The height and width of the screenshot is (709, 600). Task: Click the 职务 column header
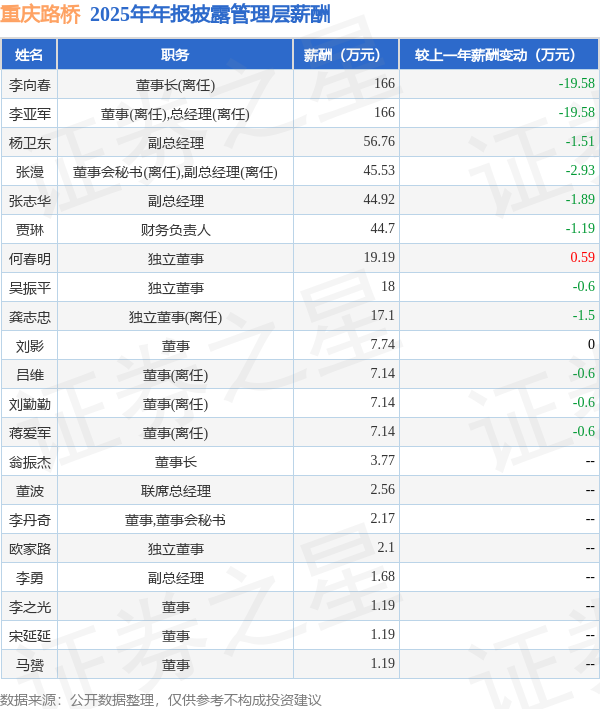[175, 54]
